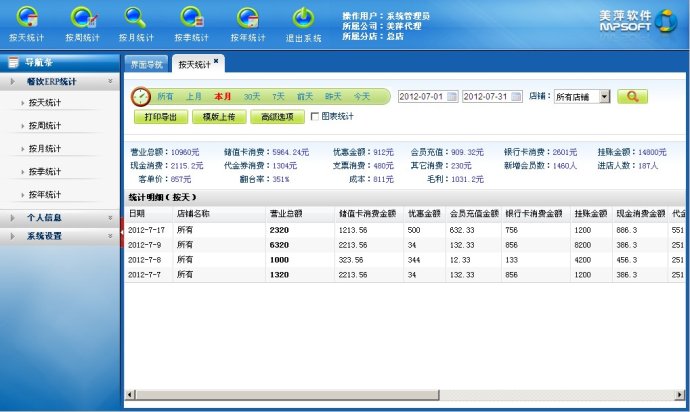Screen dimensions: 690x412
Task: Switch to the 界面导航 tab
Action: (x=147, y=64)
